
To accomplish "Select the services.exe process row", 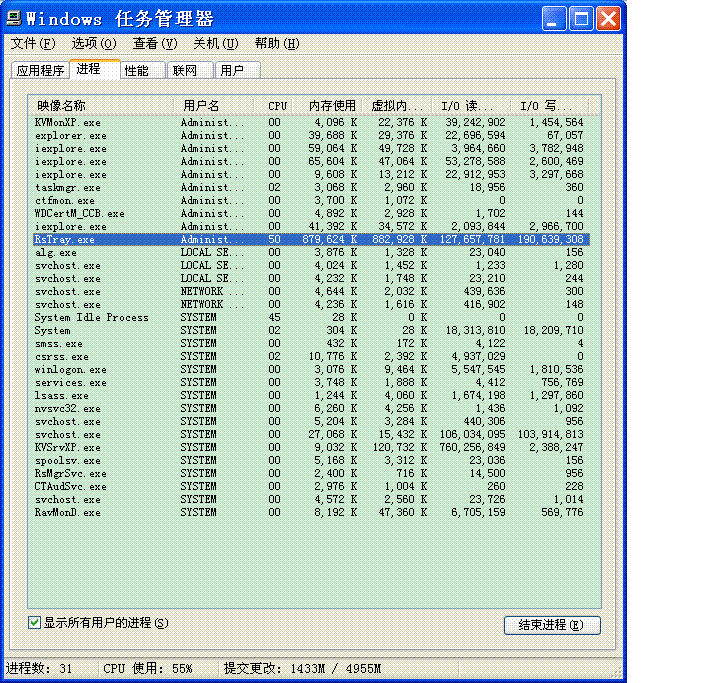I will [311, 383].
